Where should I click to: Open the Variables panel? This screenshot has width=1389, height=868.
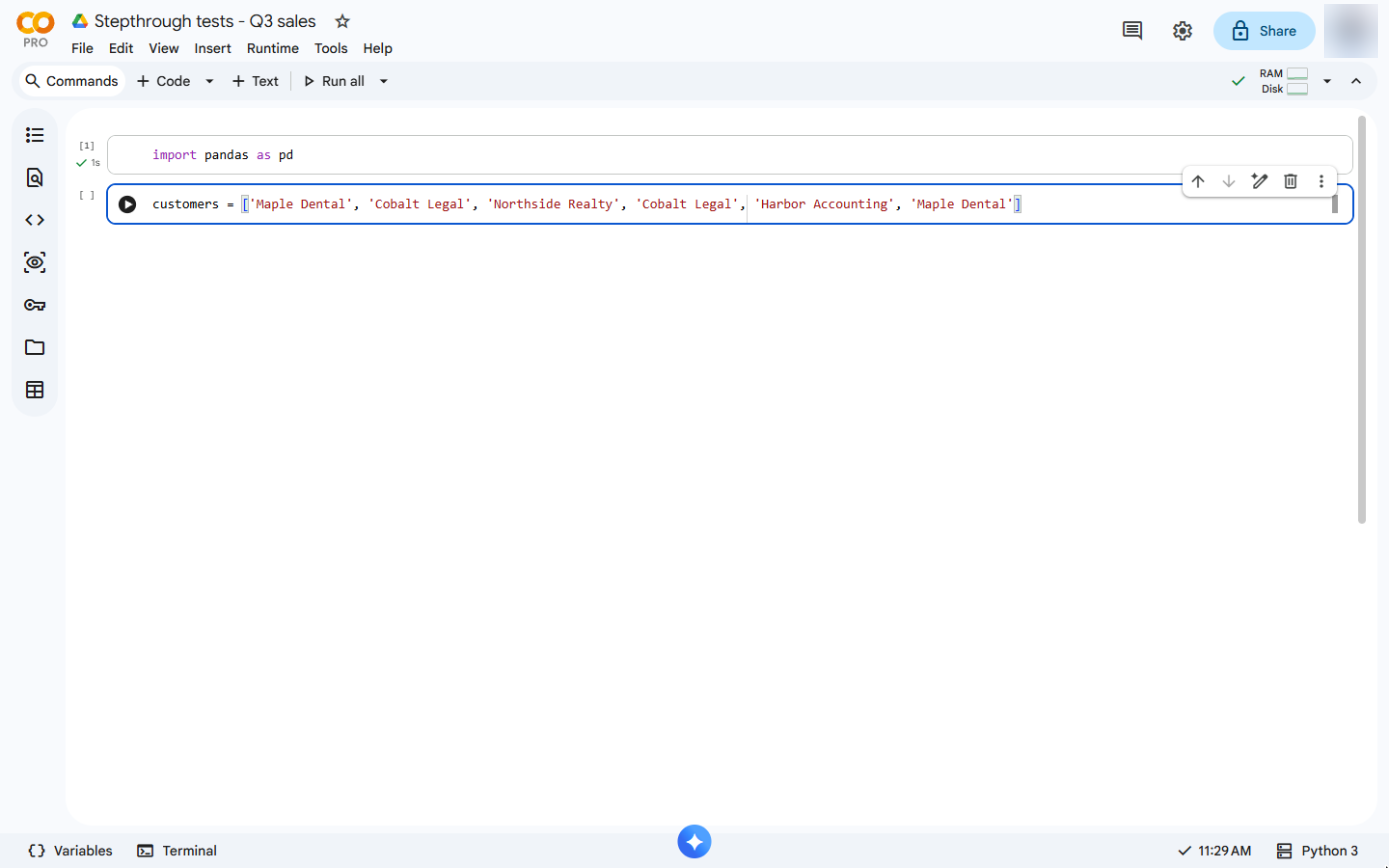coord(70,851)
